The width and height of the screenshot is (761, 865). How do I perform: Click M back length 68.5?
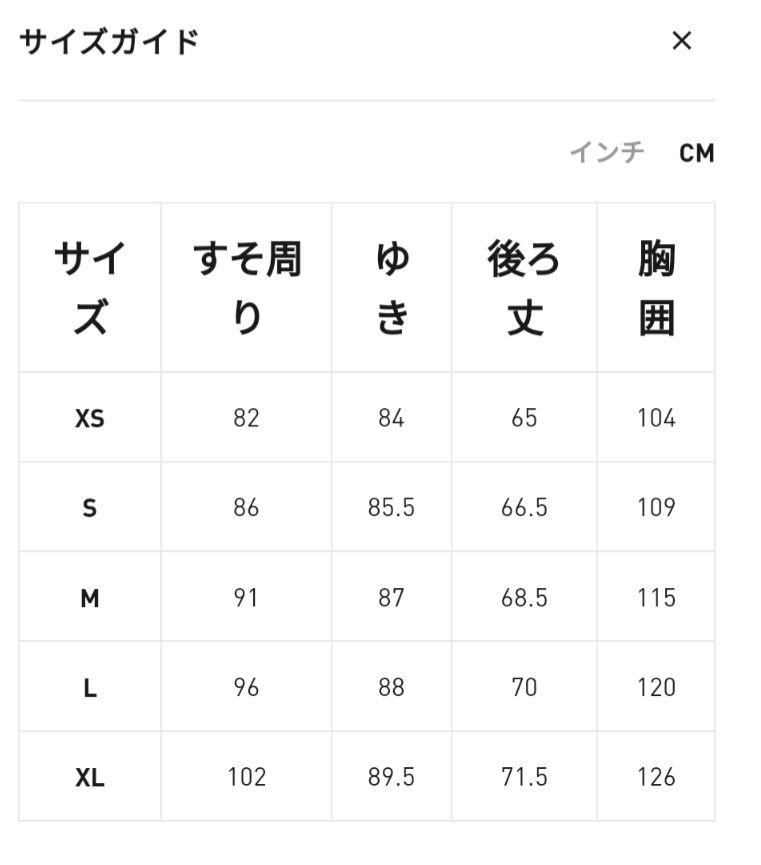click(524, 598)
